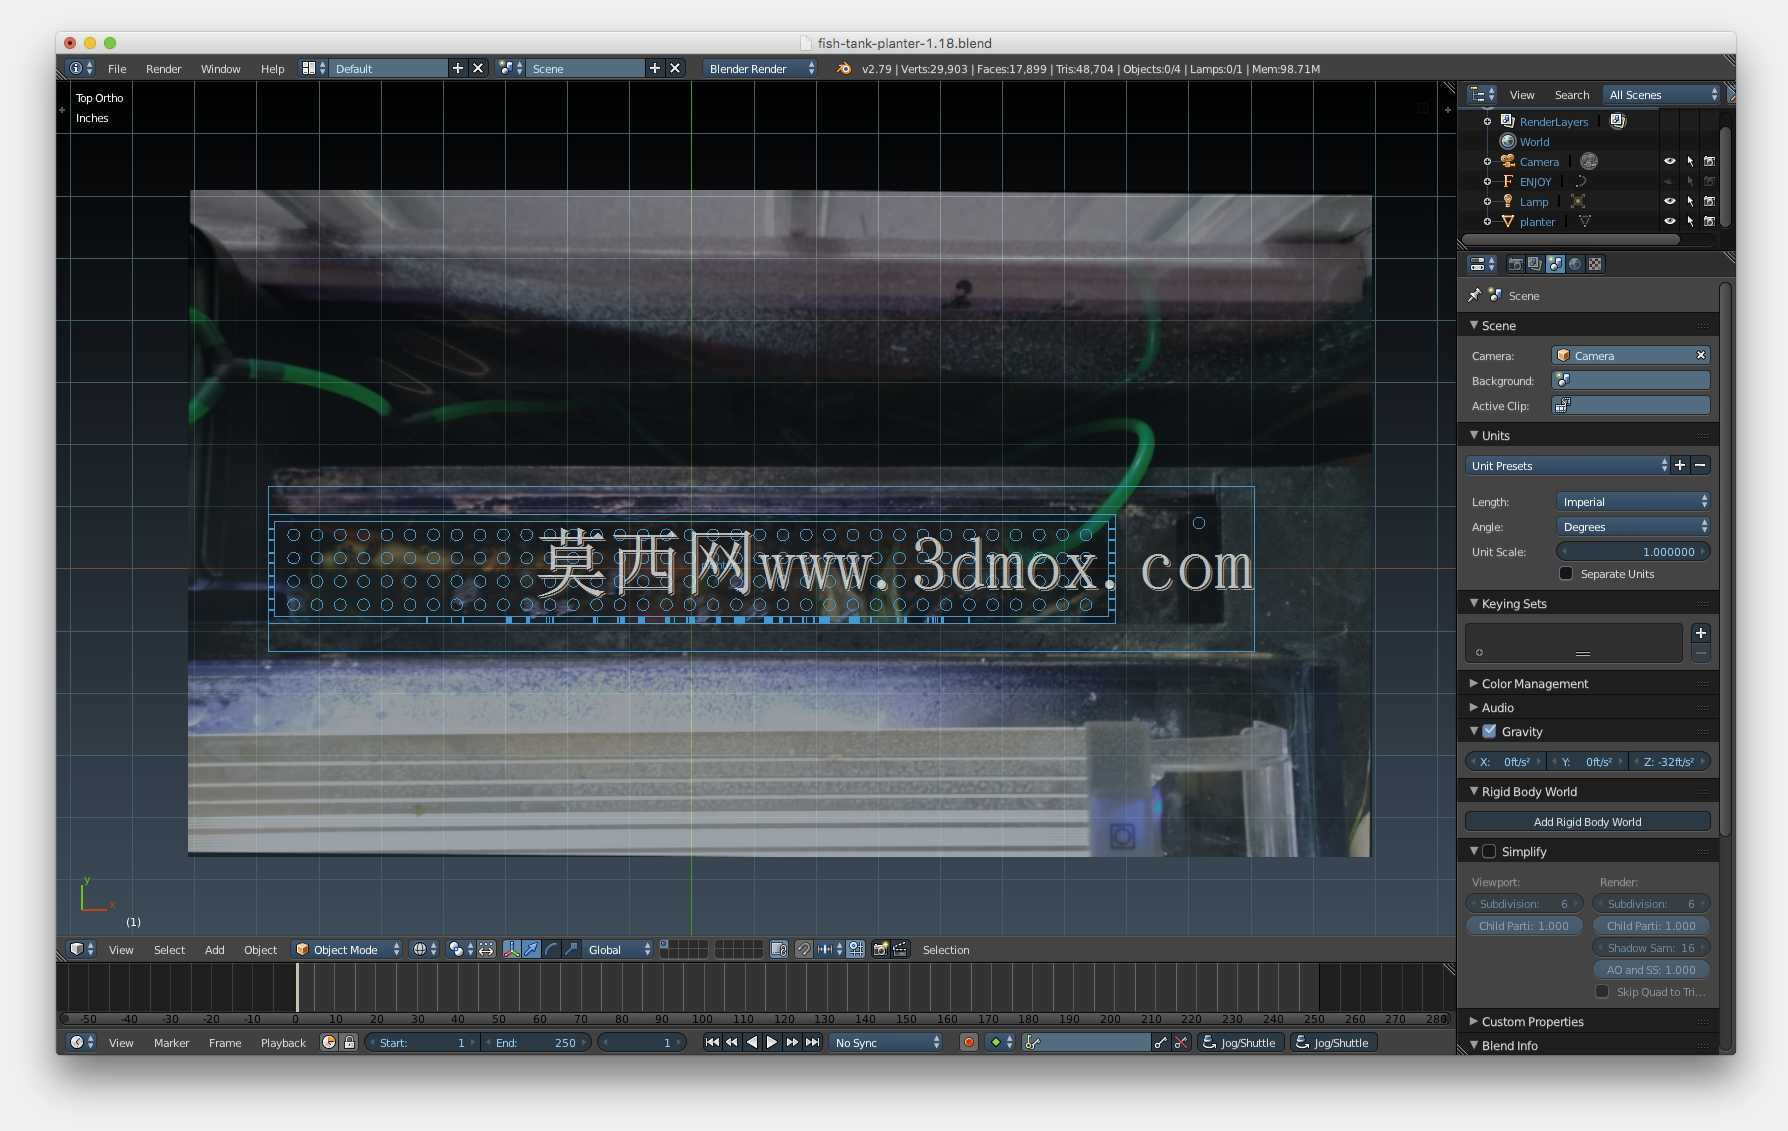Jump to next keyframe
1788x1131 pixels.
792,1042
